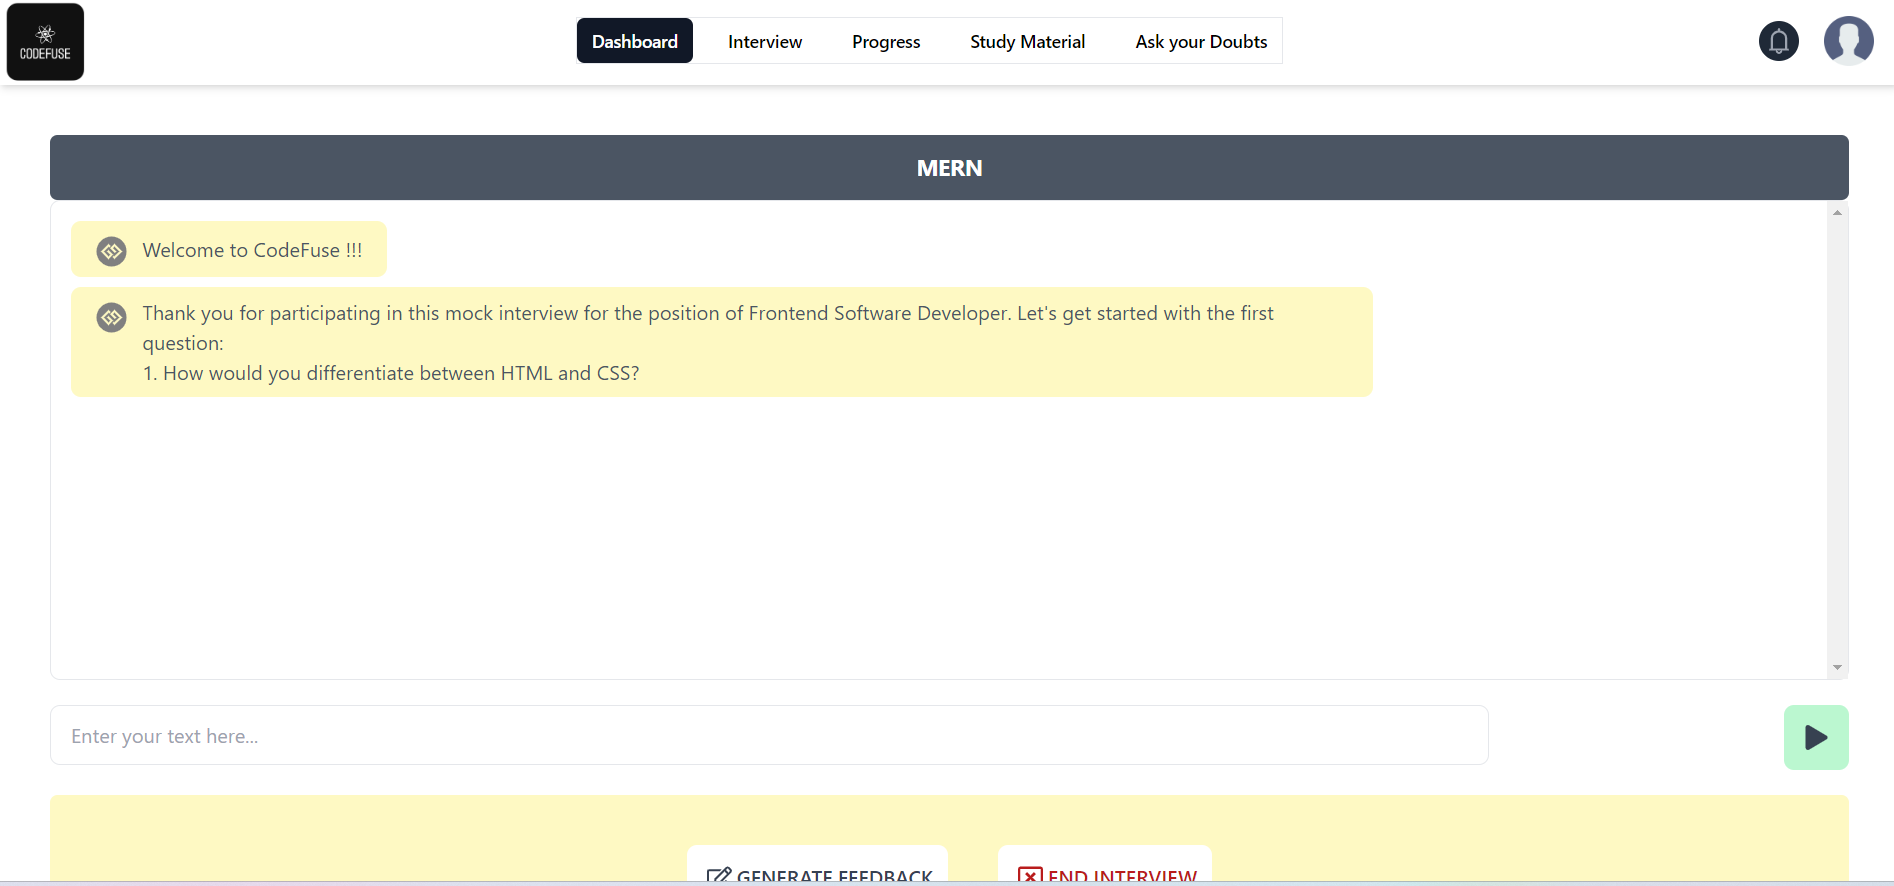Click the bot icon beside Welcome message

pos(111,251)
